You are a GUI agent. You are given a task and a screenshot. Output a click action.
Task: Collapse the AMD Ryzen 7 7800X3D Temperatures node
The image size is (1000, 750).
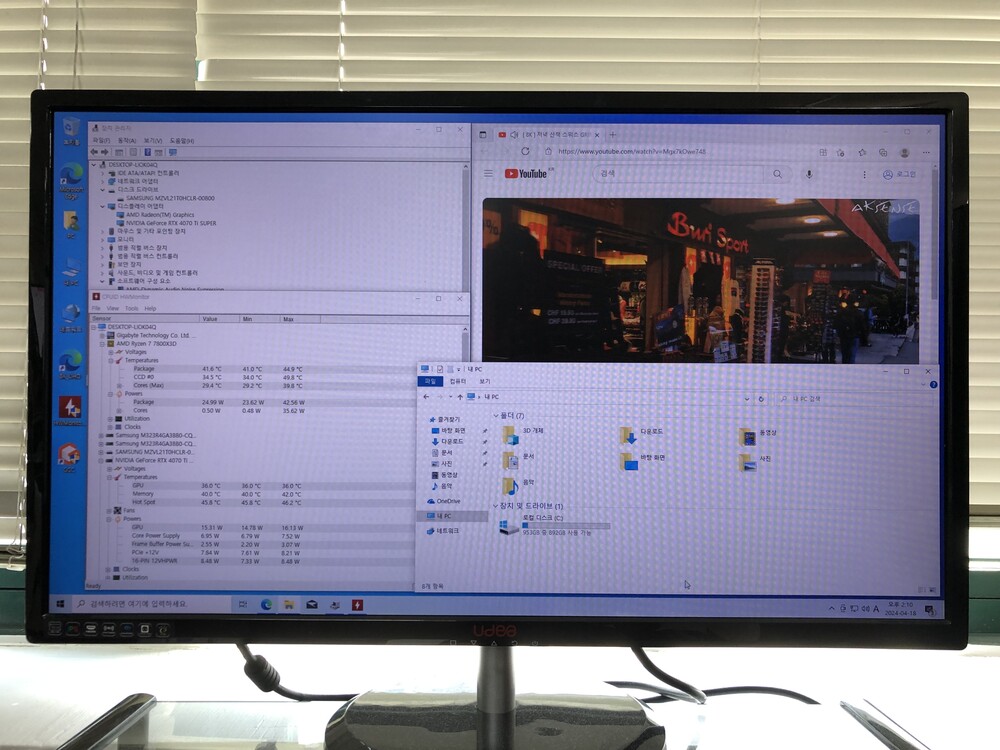112,360
